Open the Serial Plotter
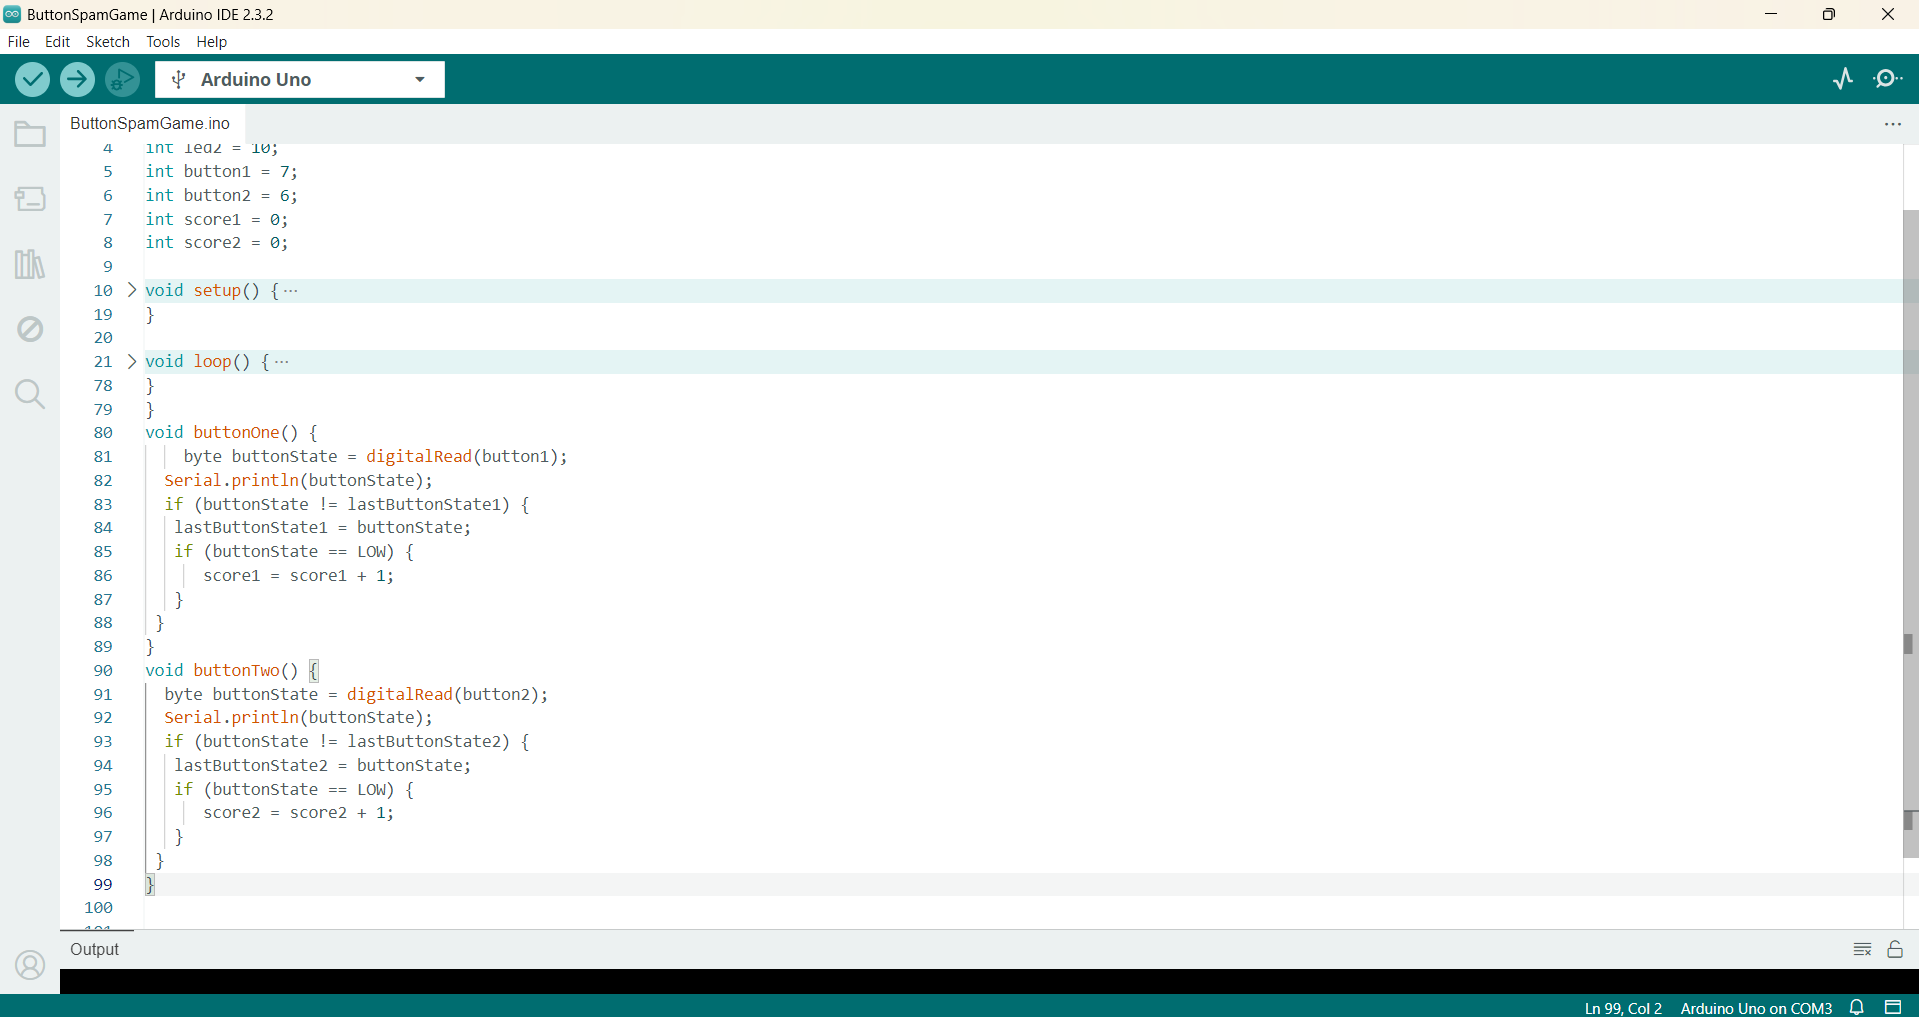1919x1017 pixels. 1843,79
